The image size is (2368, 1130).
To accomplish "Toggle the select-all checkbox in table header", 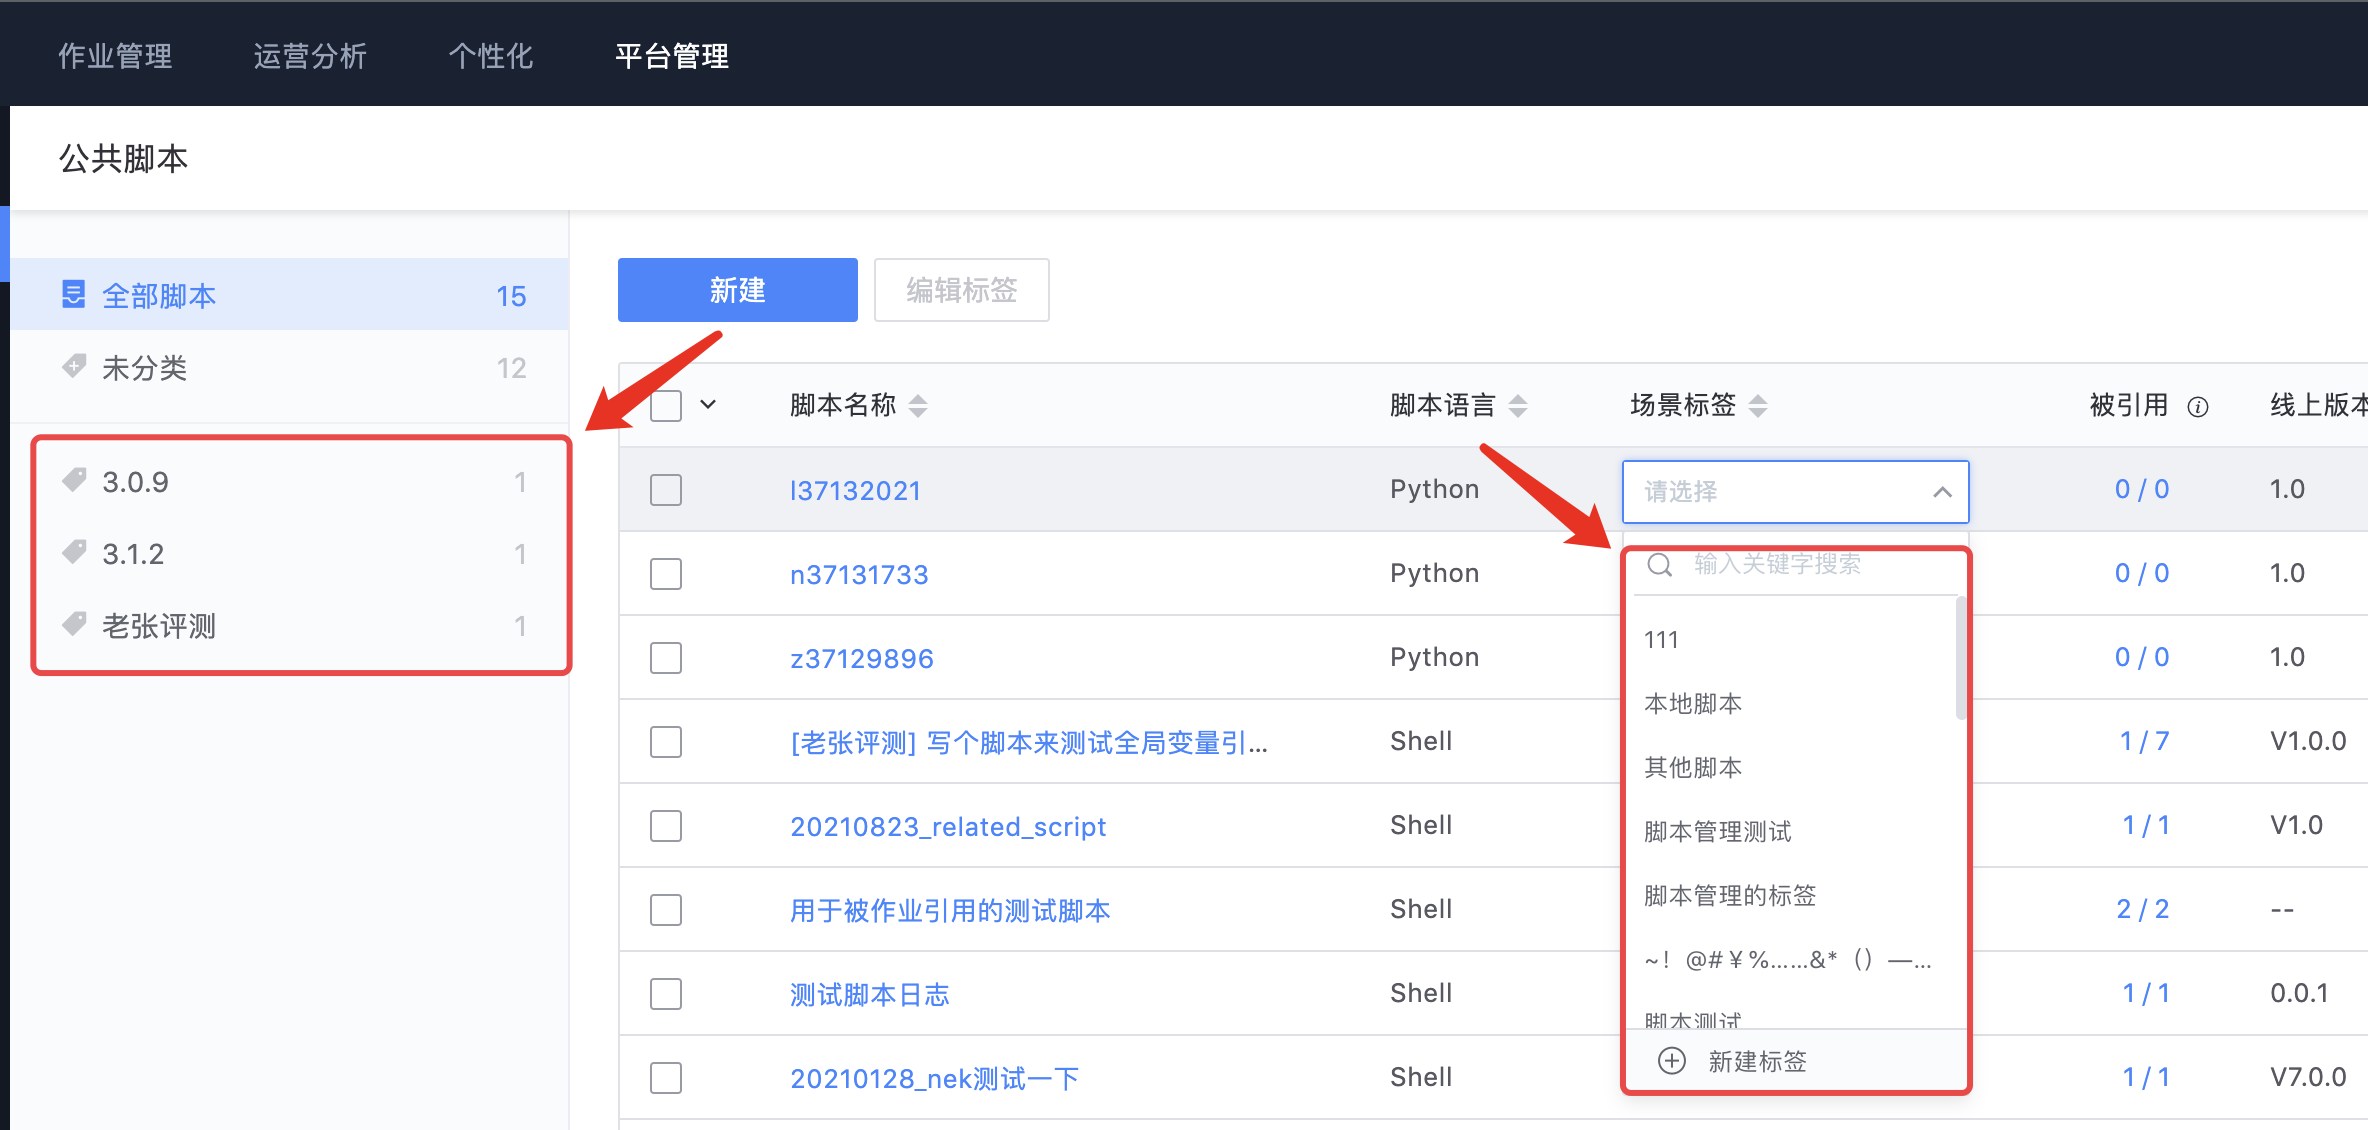I will point(665,405).
